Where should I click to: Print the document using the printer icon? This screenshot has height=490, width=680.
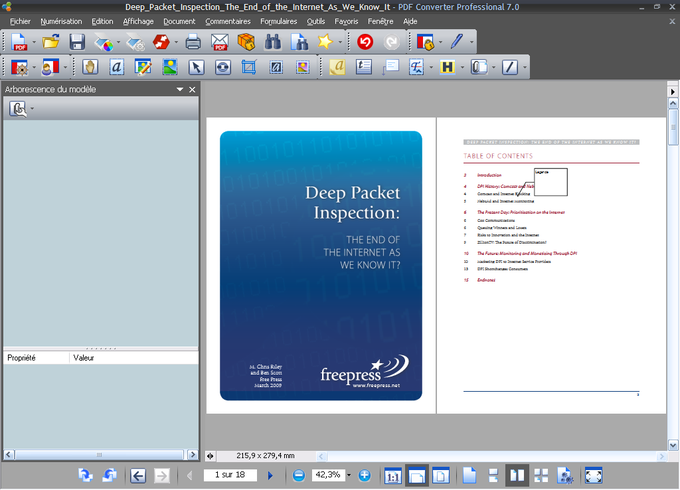[193, 42]
